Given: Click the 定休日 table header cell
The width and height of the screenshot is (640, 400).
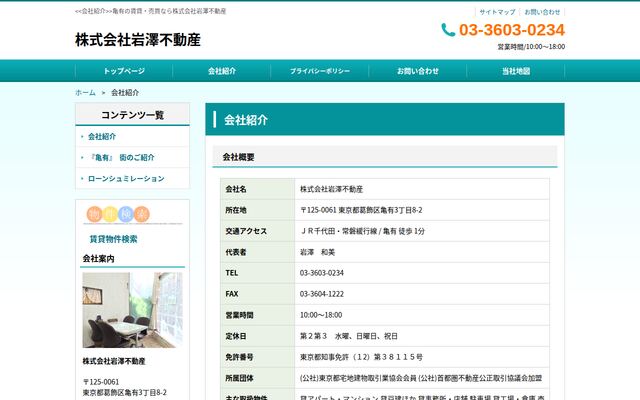Looking at the screenshot, I should pos(258,336).
